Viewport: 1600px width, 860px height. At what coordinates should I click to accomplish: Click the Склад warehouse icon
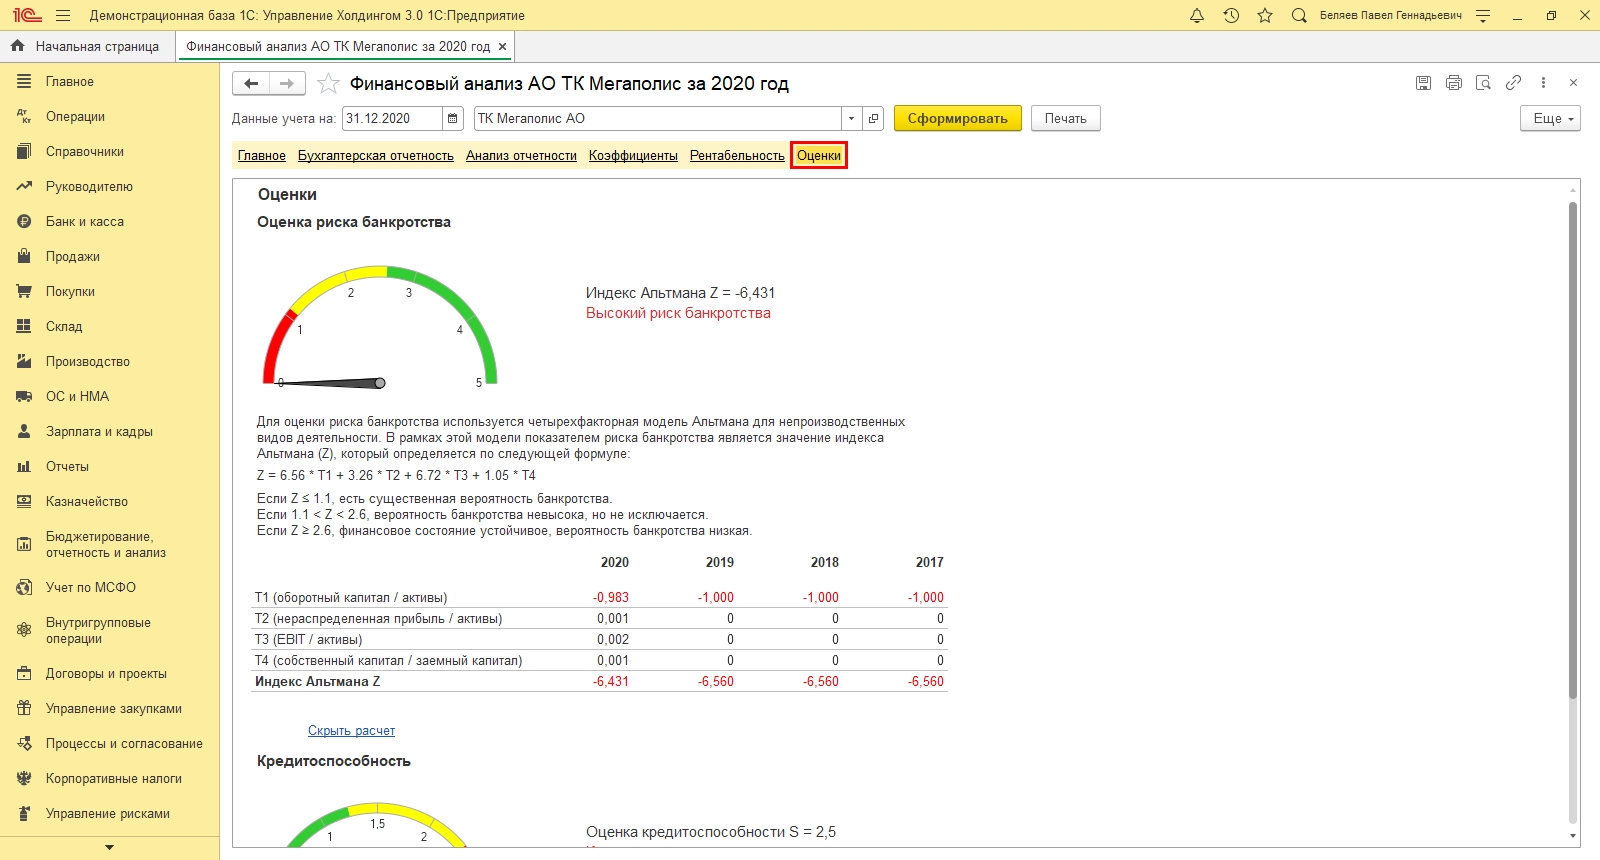click(x=24, y=327)
